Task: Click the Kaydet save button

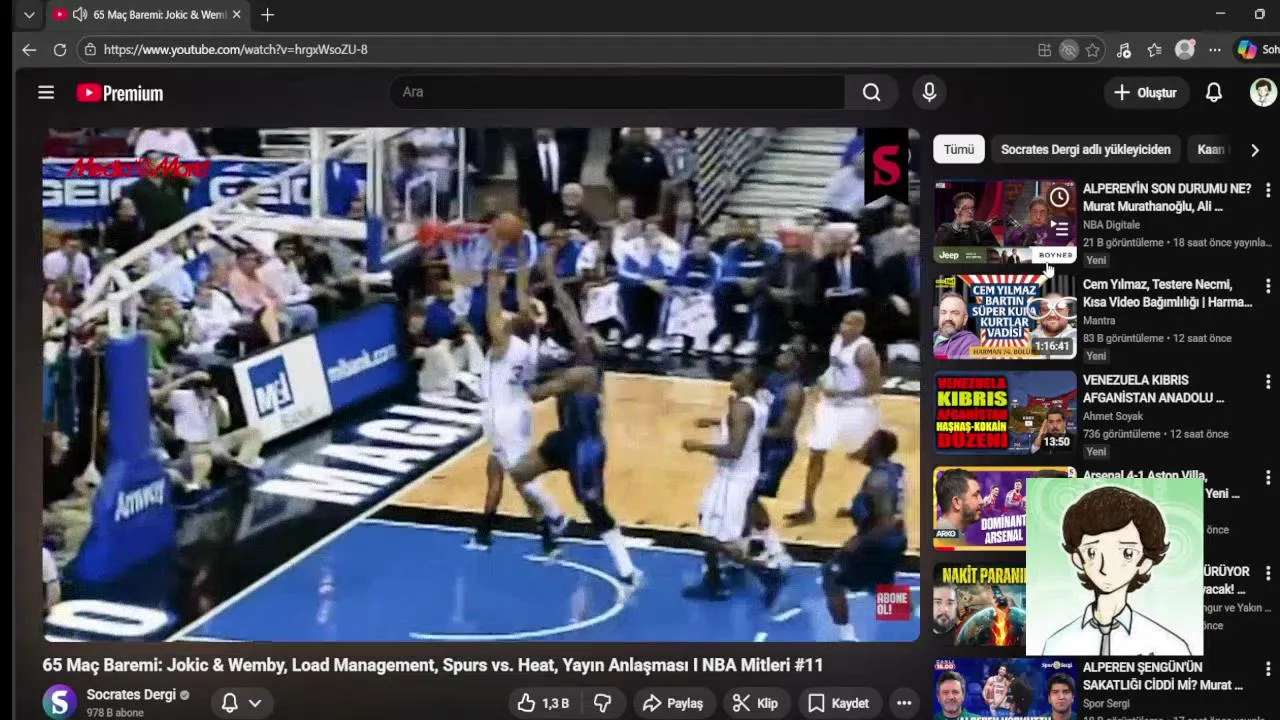Action: click(839, 703)
